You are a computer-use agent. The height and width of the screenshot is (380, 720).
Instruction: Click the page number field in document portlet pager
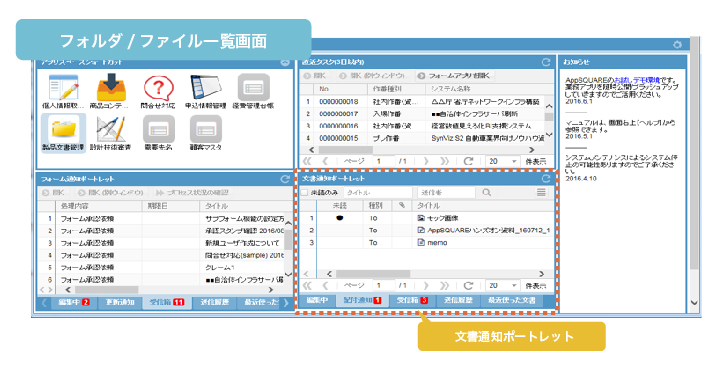[x=384, y=285]
